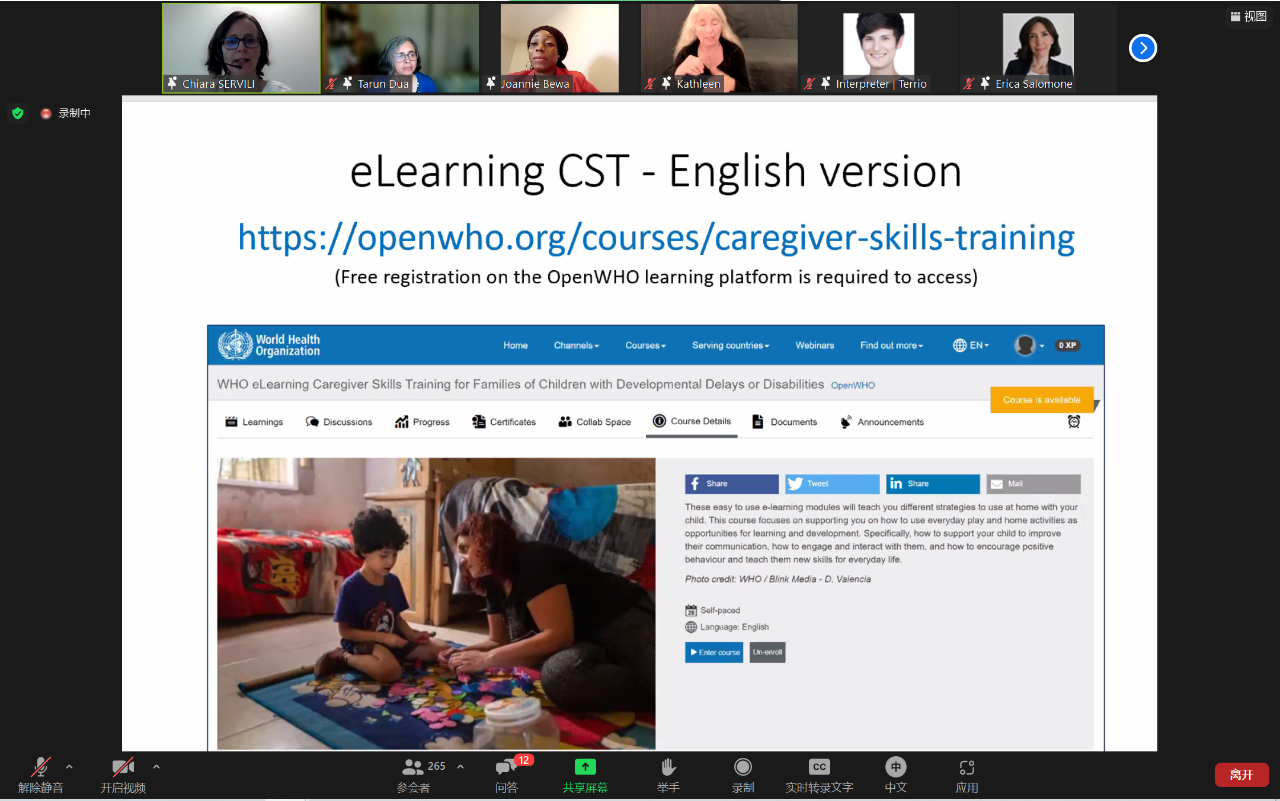
Task: Switch to the Learnings tab
Action: point(254,422)
